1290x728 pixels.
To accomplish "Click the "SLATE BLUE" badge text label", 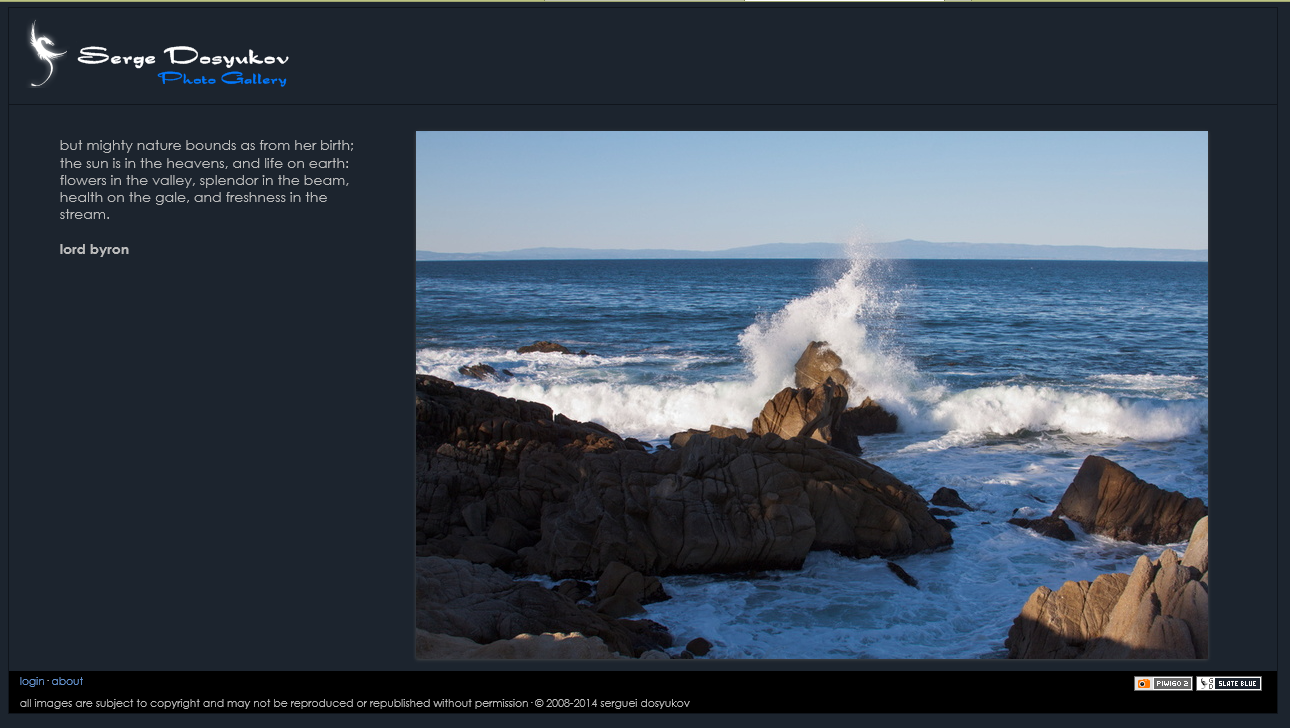I will 1238,684.
